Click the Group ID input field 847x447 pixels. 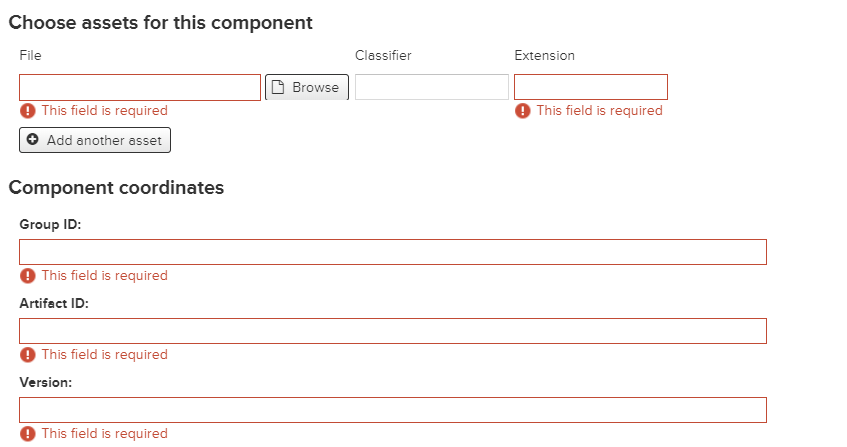click(x=393, y=252)
